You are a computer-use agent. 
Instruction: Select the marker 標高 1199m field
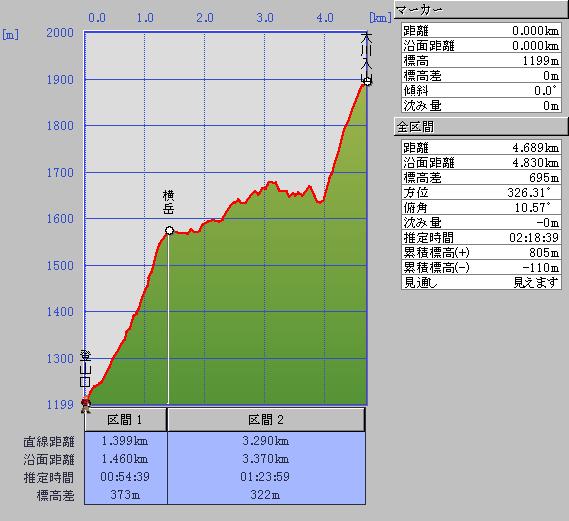481,61
